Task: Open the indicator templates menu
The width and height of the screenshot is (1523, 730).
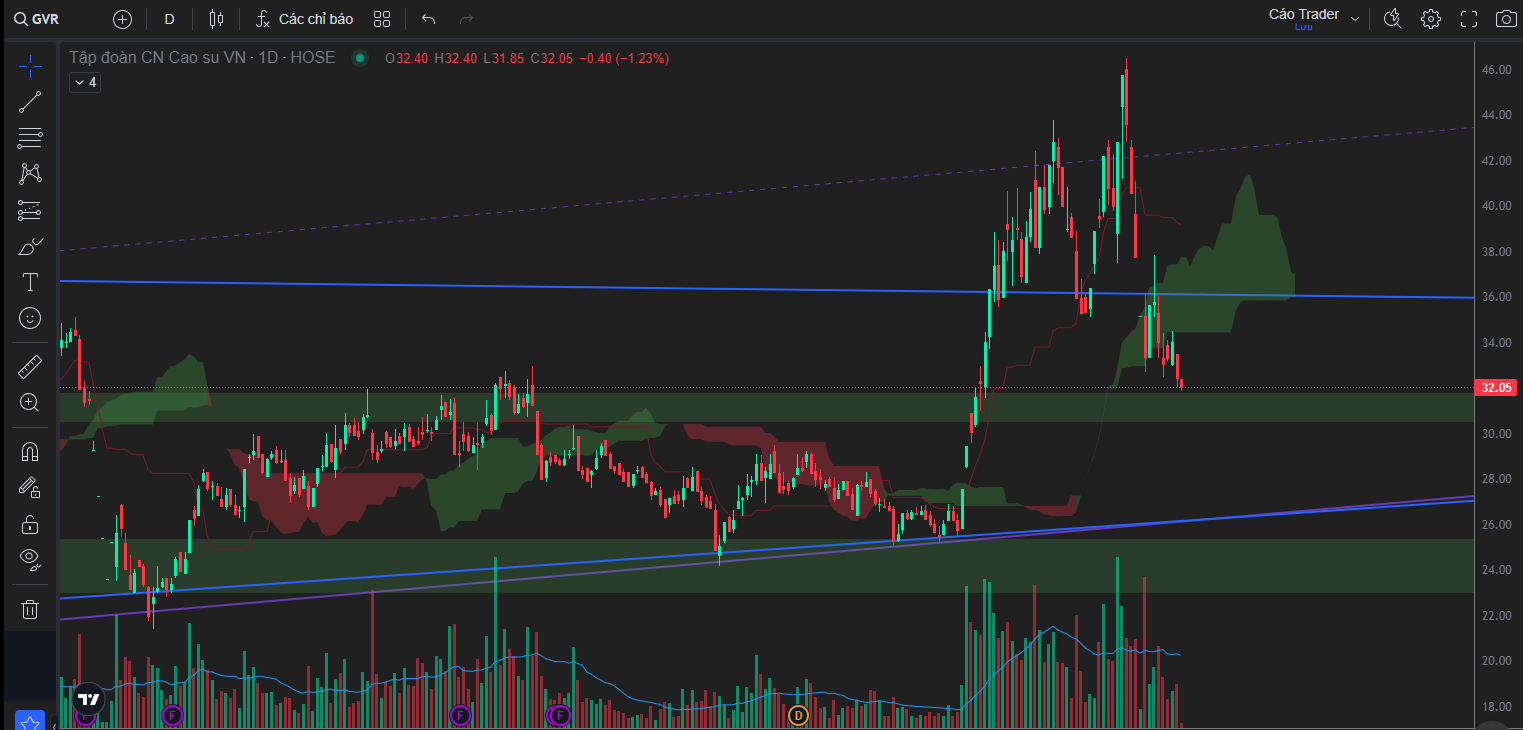Action: tap(381, 19)
